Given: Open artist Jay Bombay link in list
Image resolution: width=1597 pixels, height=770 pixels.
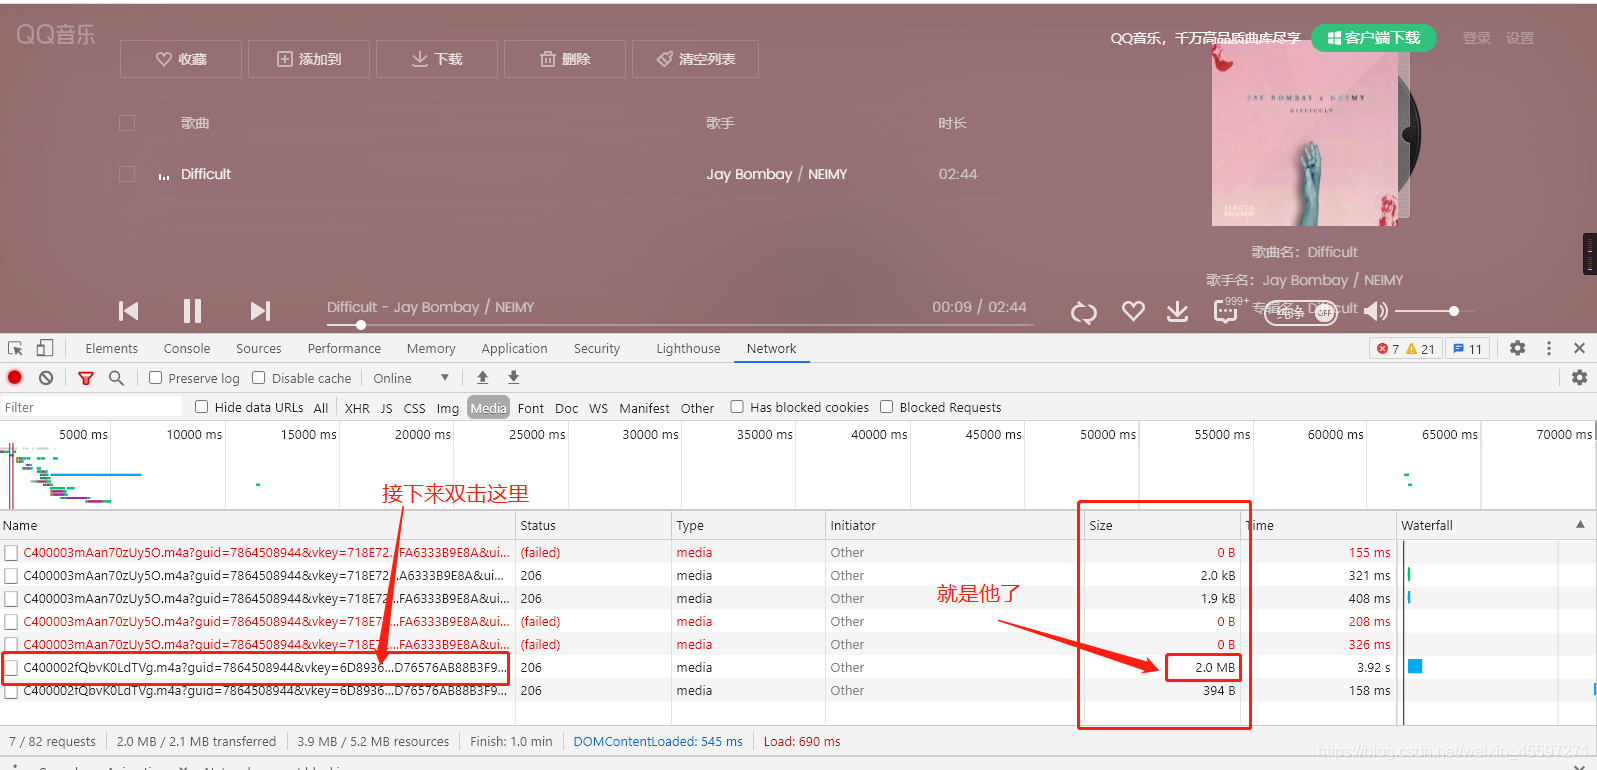Looking at the screenshot, I should (749, 174).
